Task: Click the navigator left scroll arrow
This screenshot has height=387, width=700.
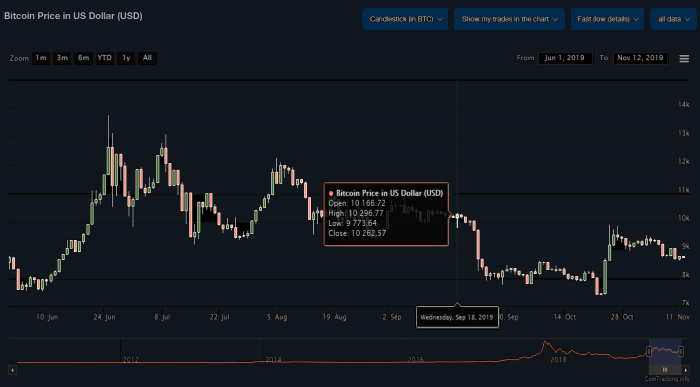Action: click(12, 370)
